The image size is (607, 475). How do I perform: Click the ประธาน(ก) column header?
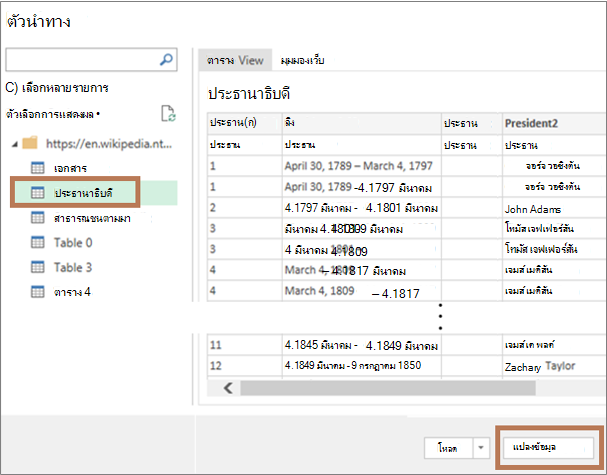[x=244, y=123]
